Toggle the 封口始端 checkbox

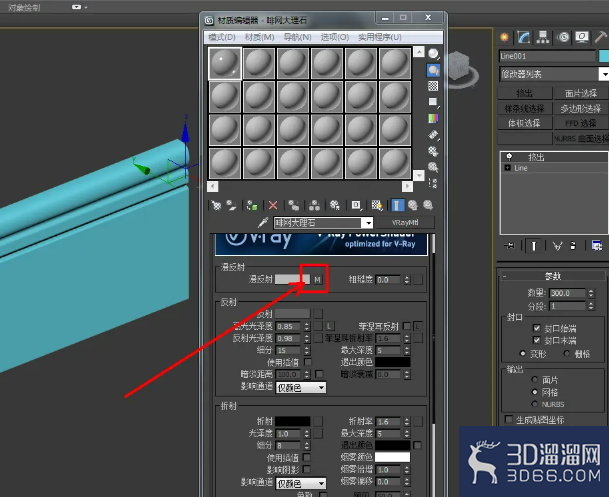(537, 328)
